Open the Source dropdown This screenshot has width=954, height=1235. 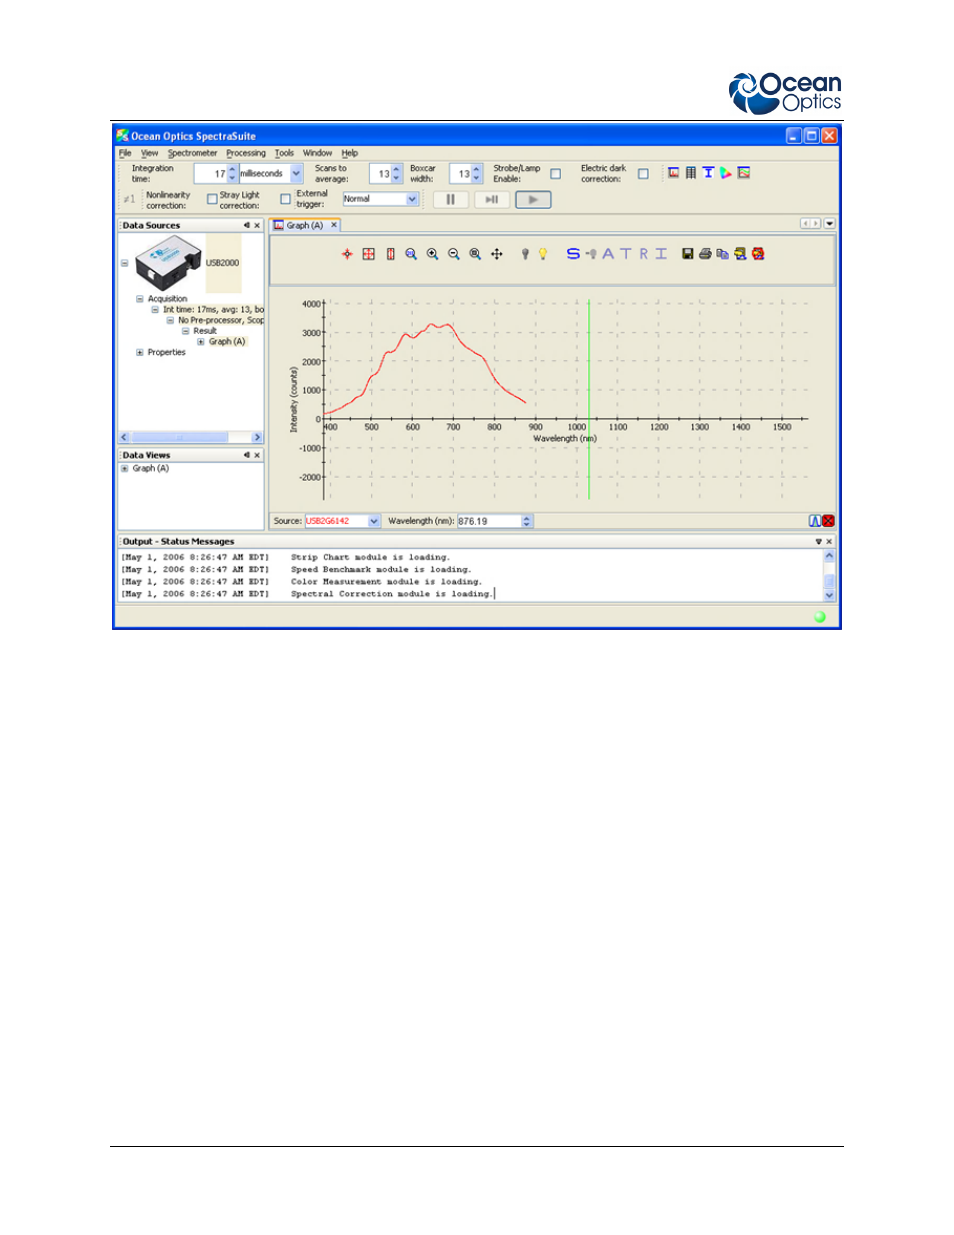pyautogui.click(x=374, y=521)
